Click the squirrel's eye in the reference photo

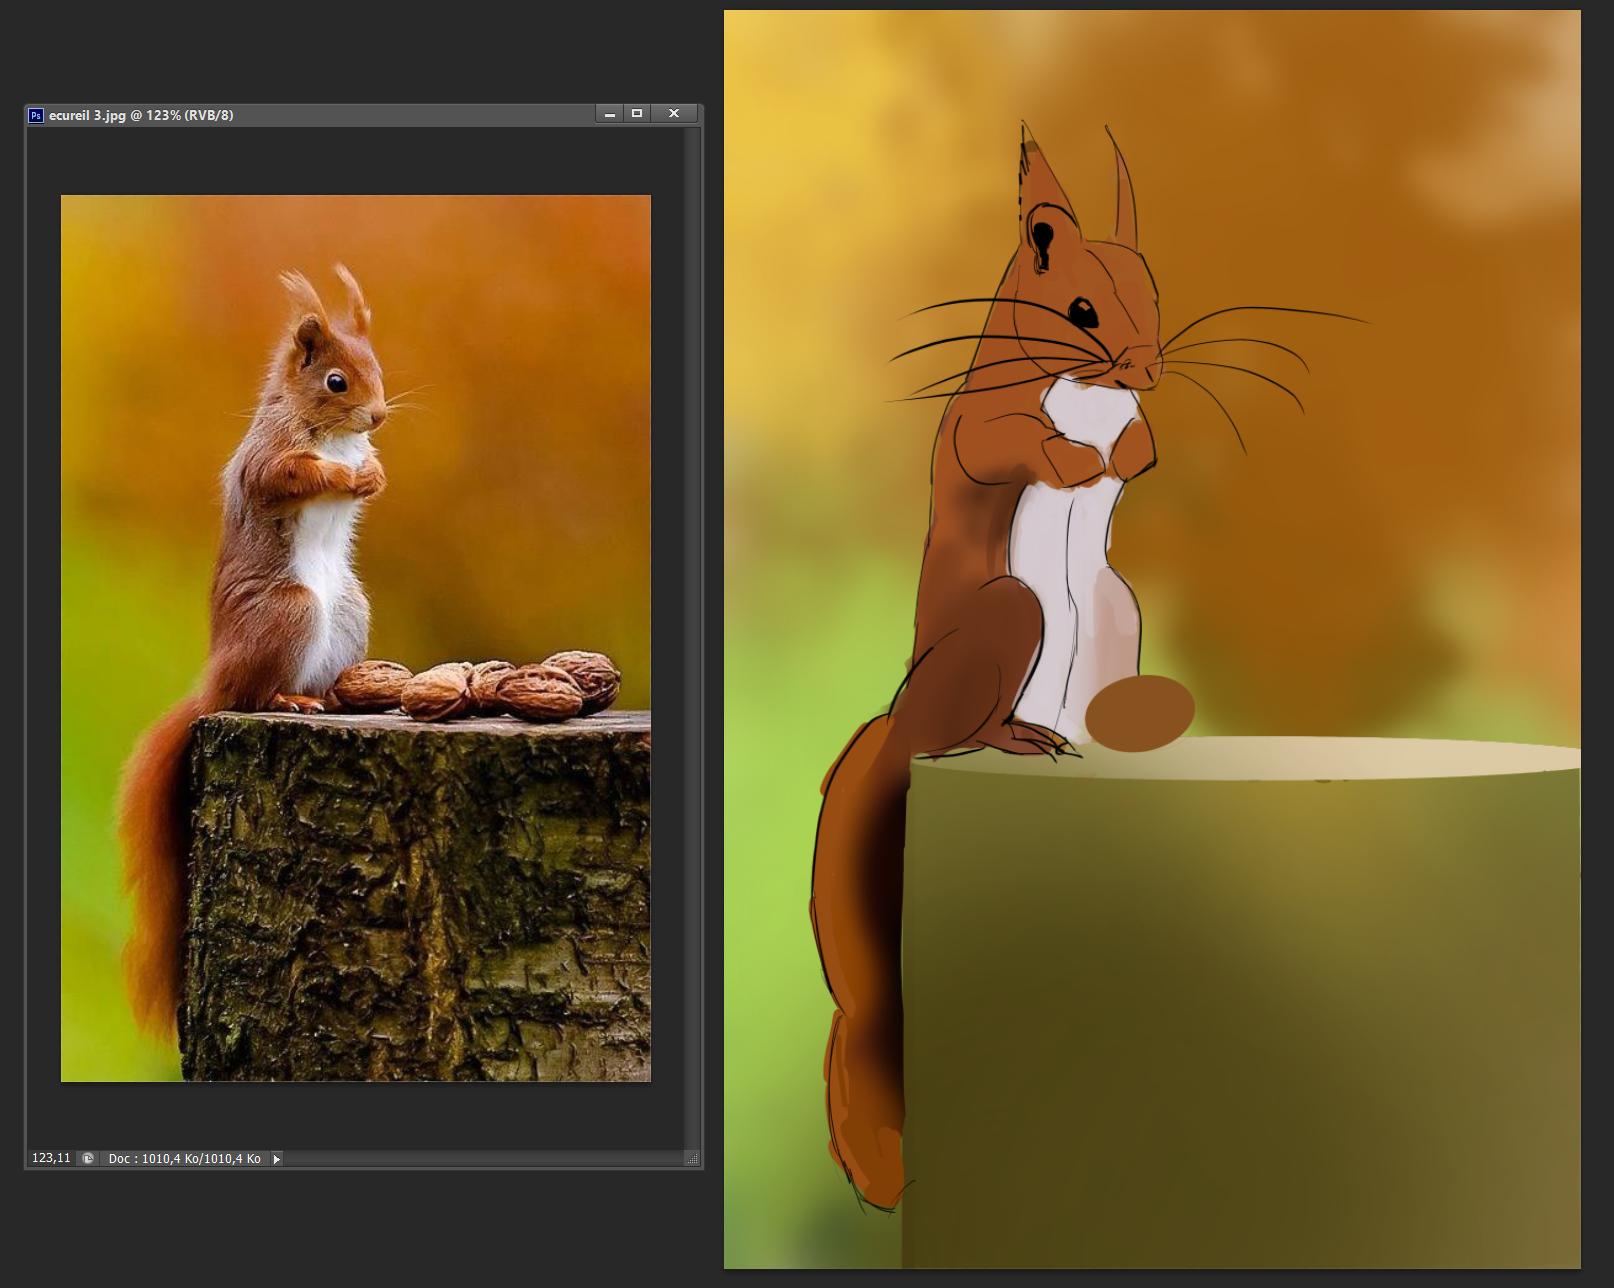coord(337,382)
